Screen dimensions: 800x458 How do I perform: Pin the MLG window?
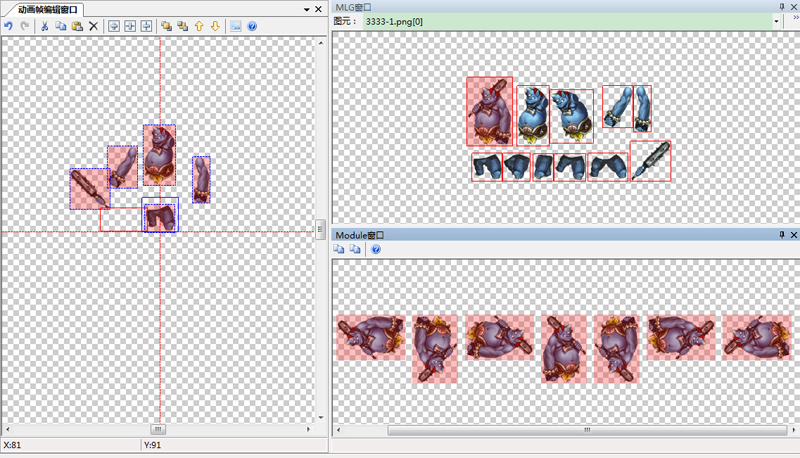782,7
